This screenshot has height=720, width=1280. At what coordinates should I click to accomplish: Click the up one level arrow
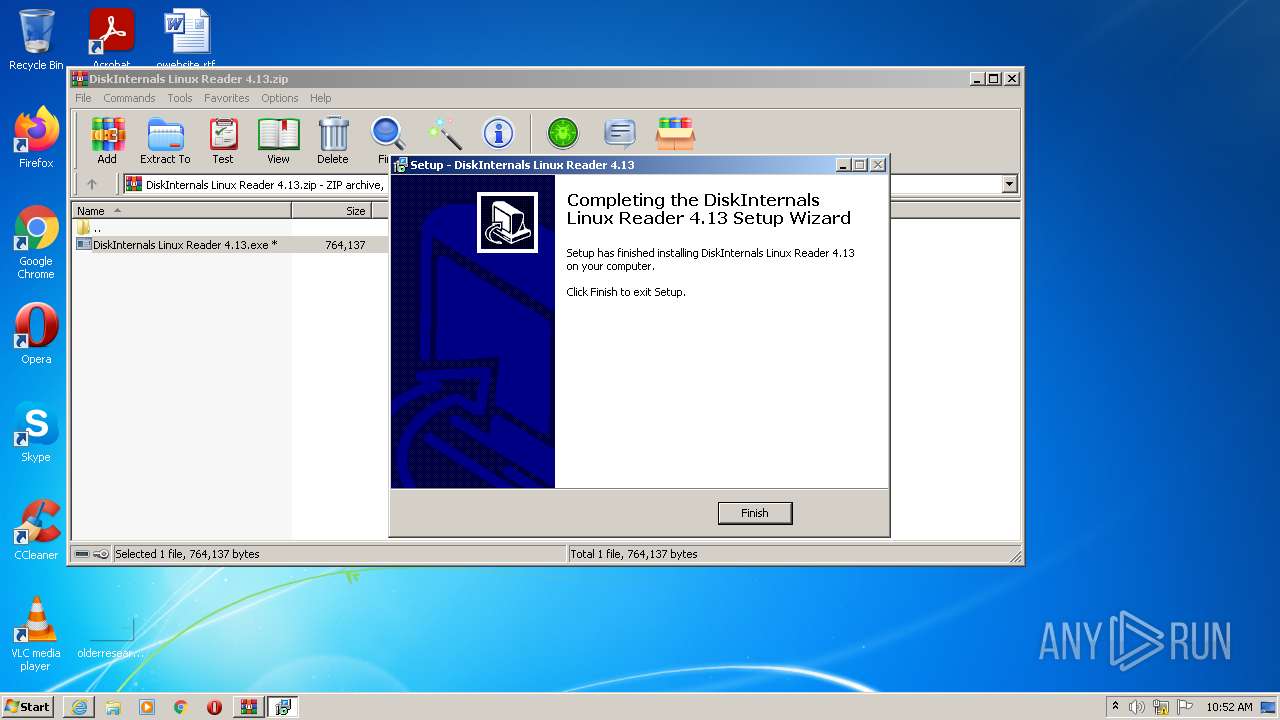coord(92,184)
